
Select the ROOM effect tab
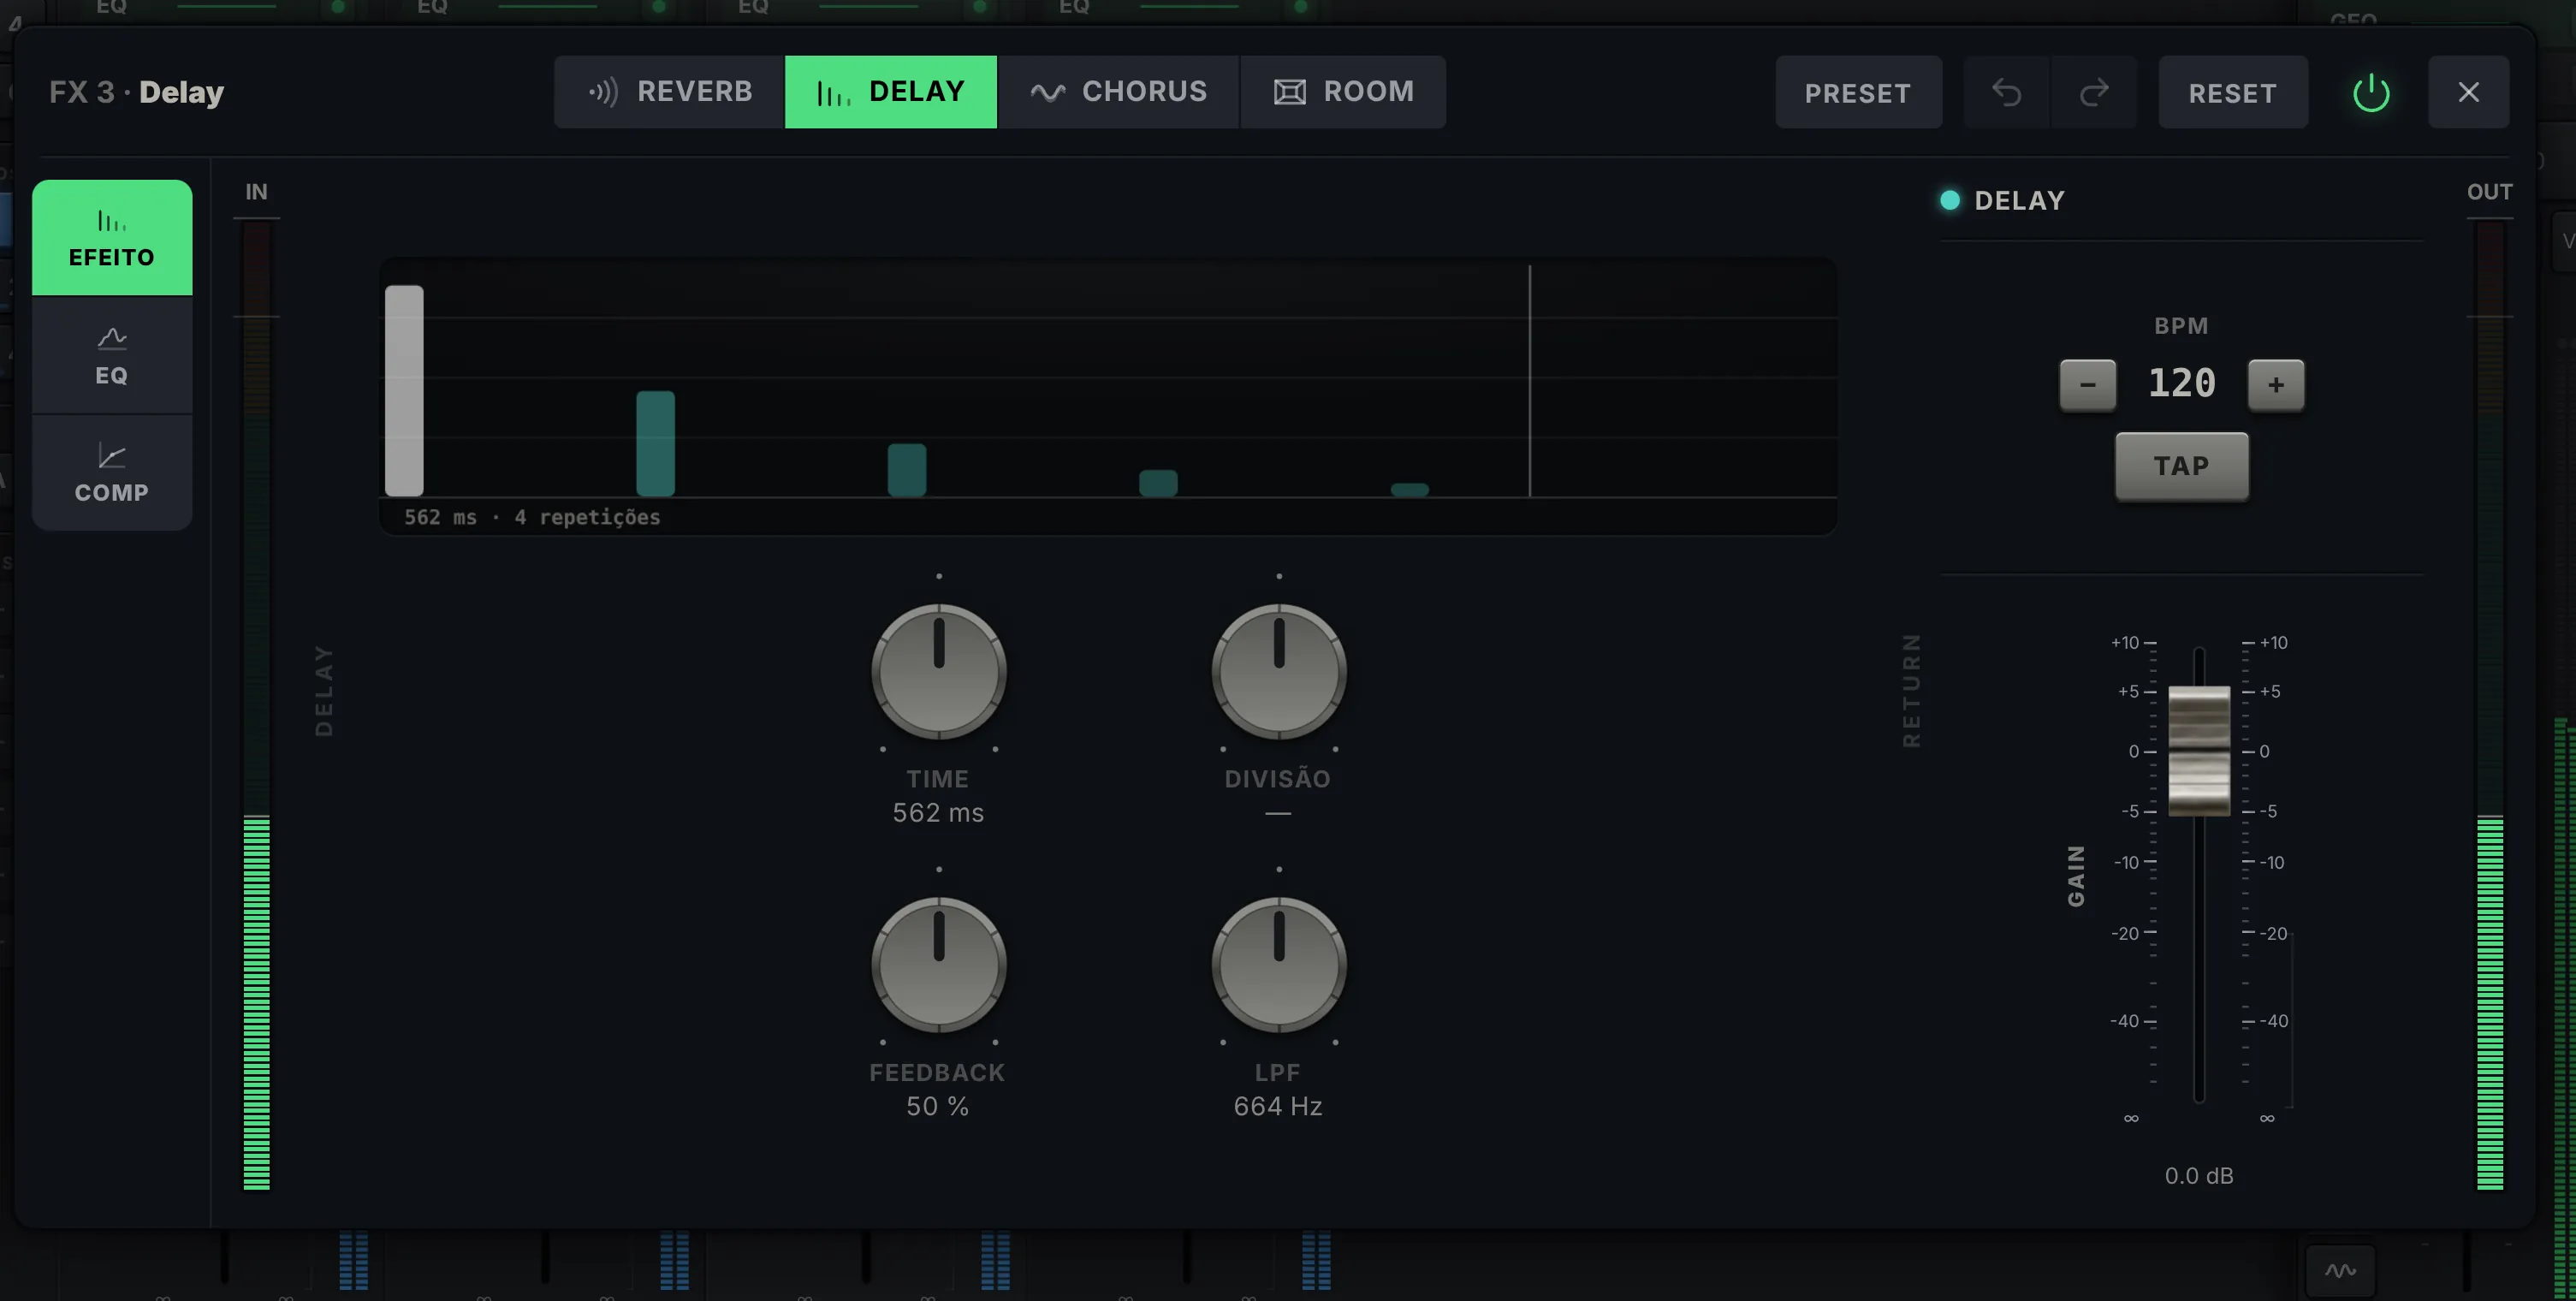(x=1343, y=92)
